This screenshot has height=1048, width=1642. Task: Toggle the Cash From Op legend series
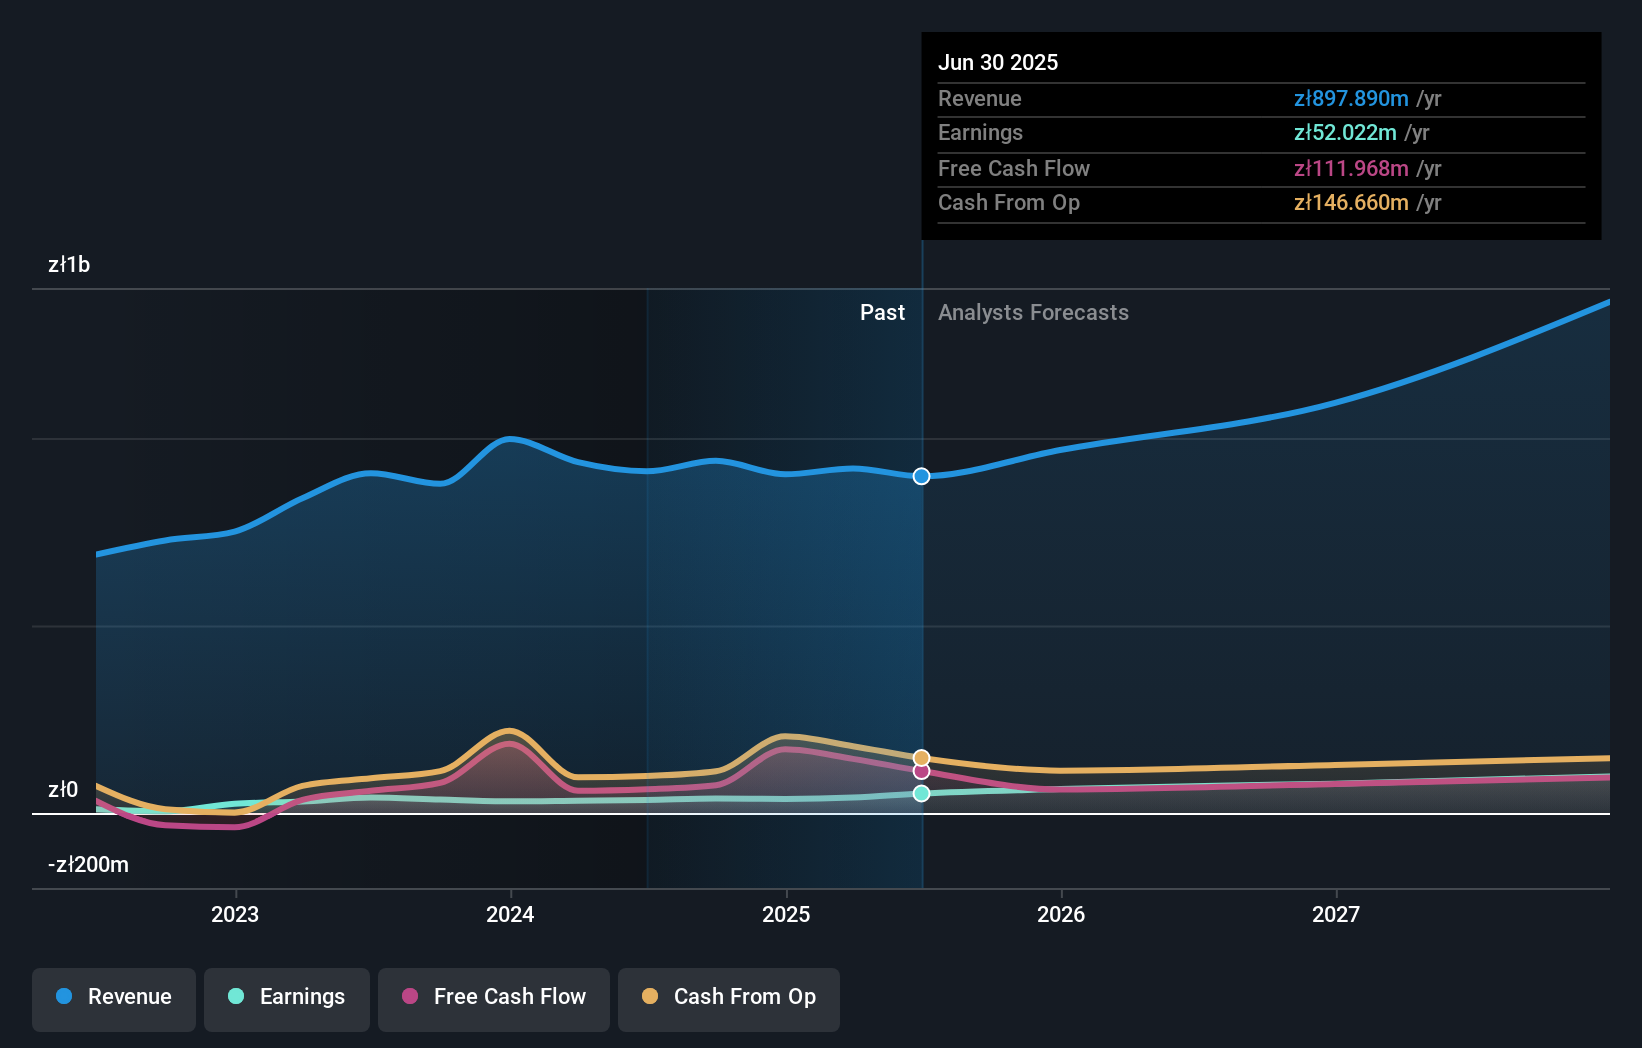729,999
